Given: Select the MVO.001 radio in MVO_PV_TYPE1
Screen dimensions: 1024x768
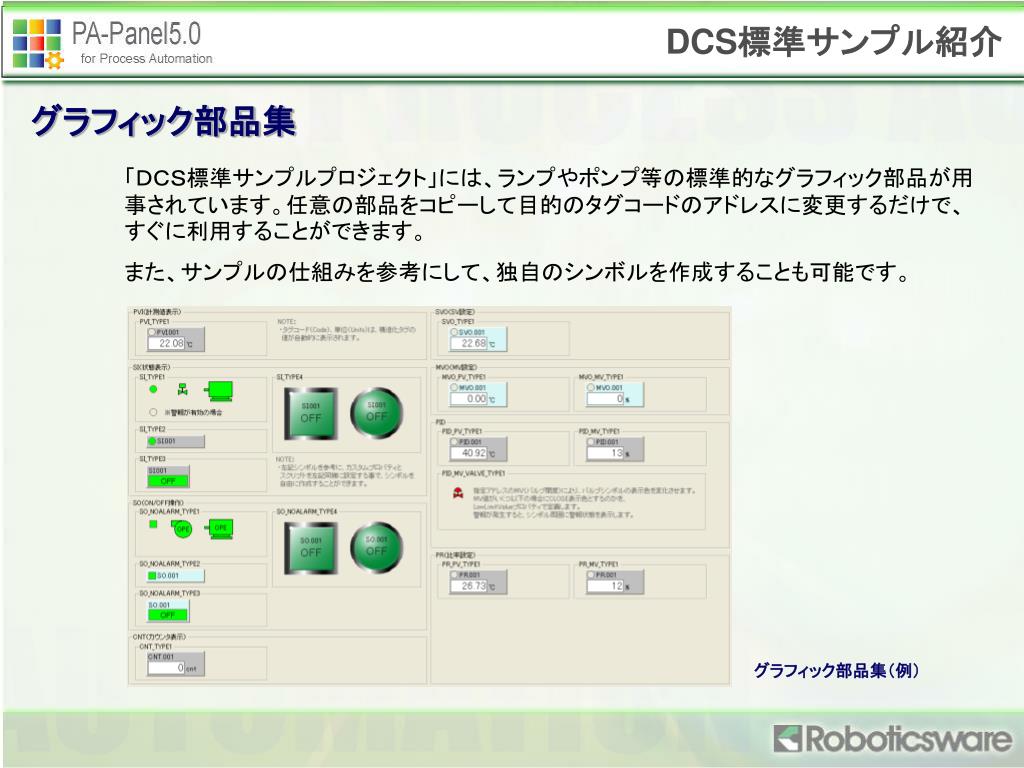Looking at the screenshot, I should [x=455, y=388].
